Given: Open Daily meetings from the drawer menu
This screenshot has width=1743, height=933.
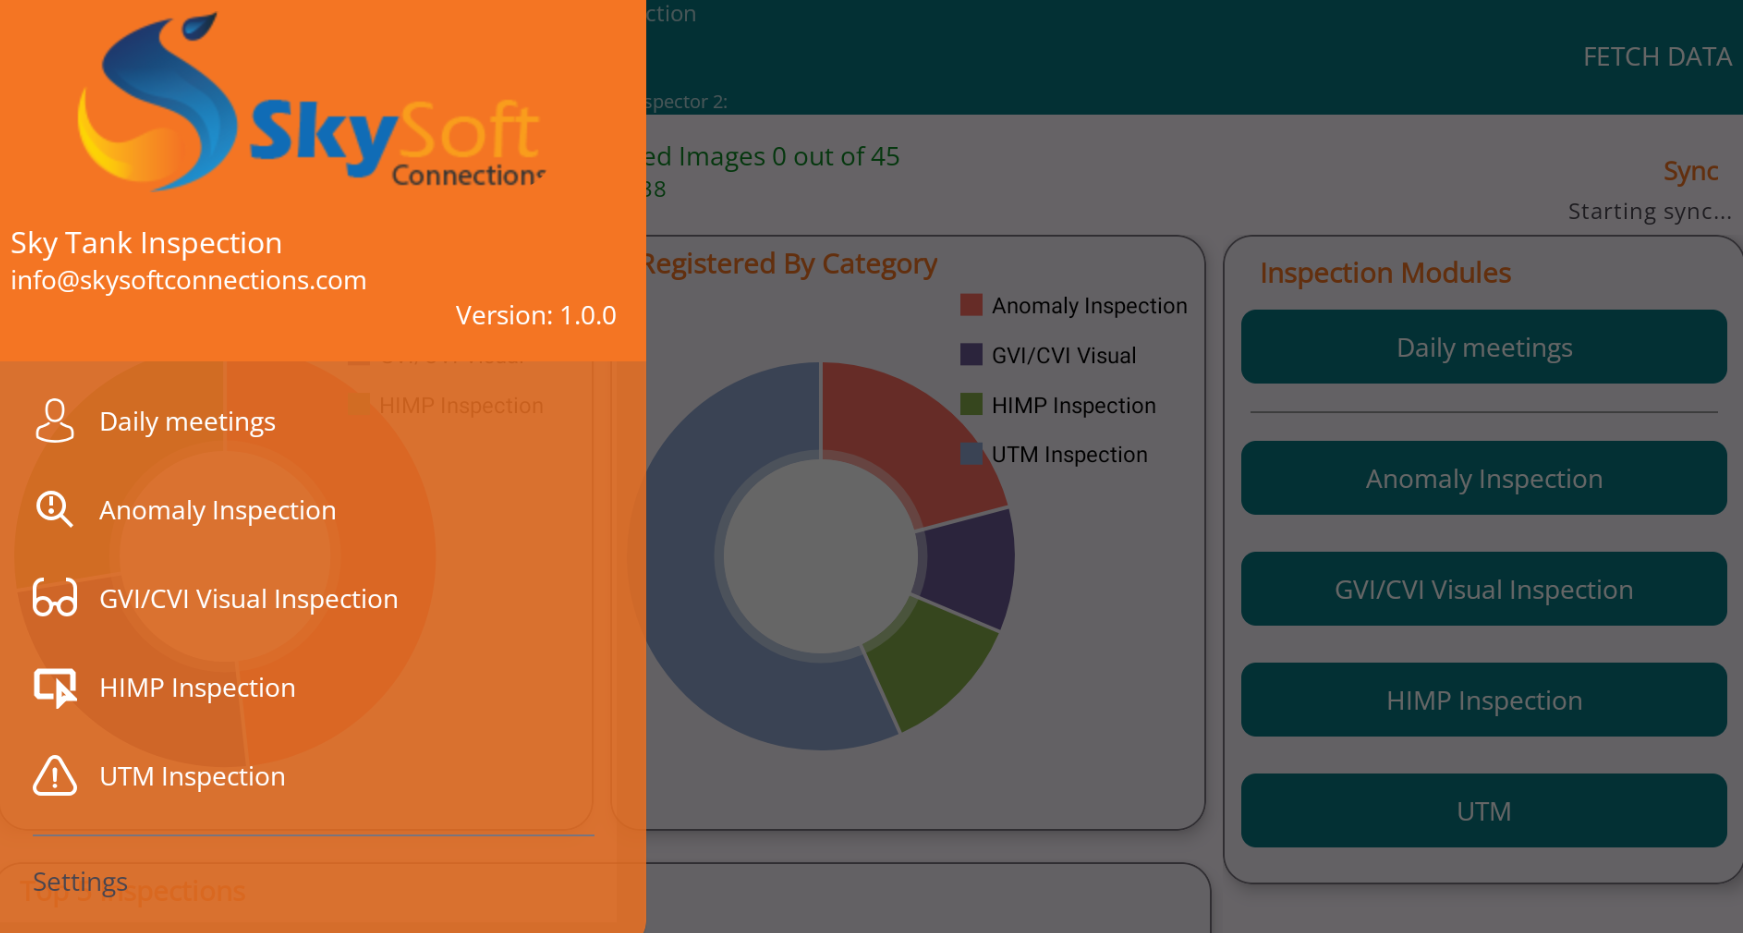Looking at the screenshot, I should tap(187, 422).
